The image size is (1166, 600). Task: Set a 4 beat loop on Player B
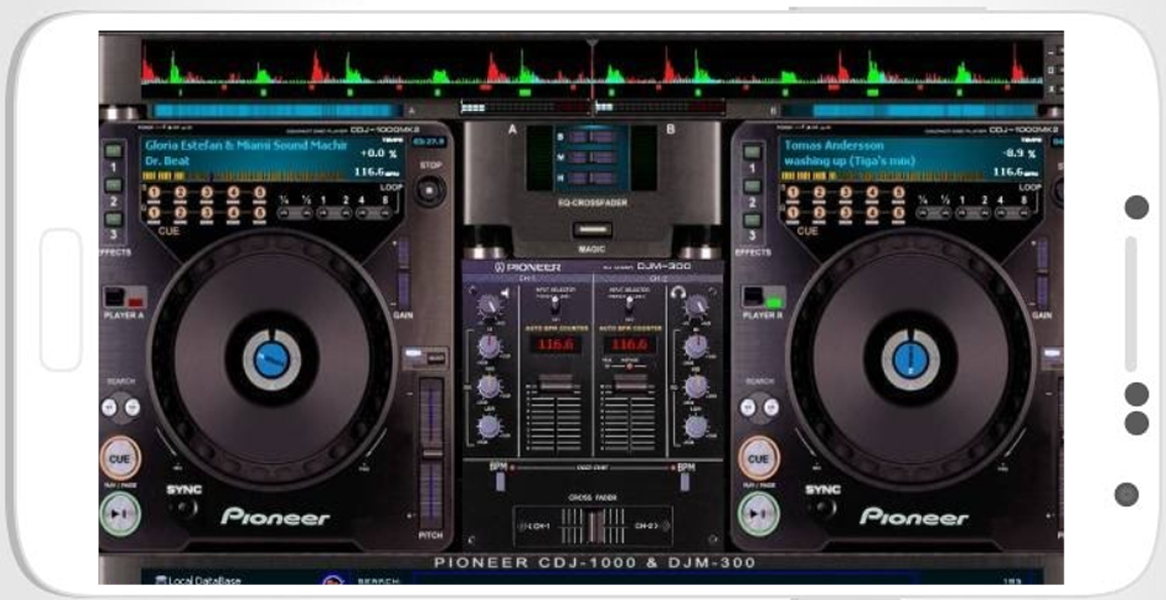pos(1002,213)
